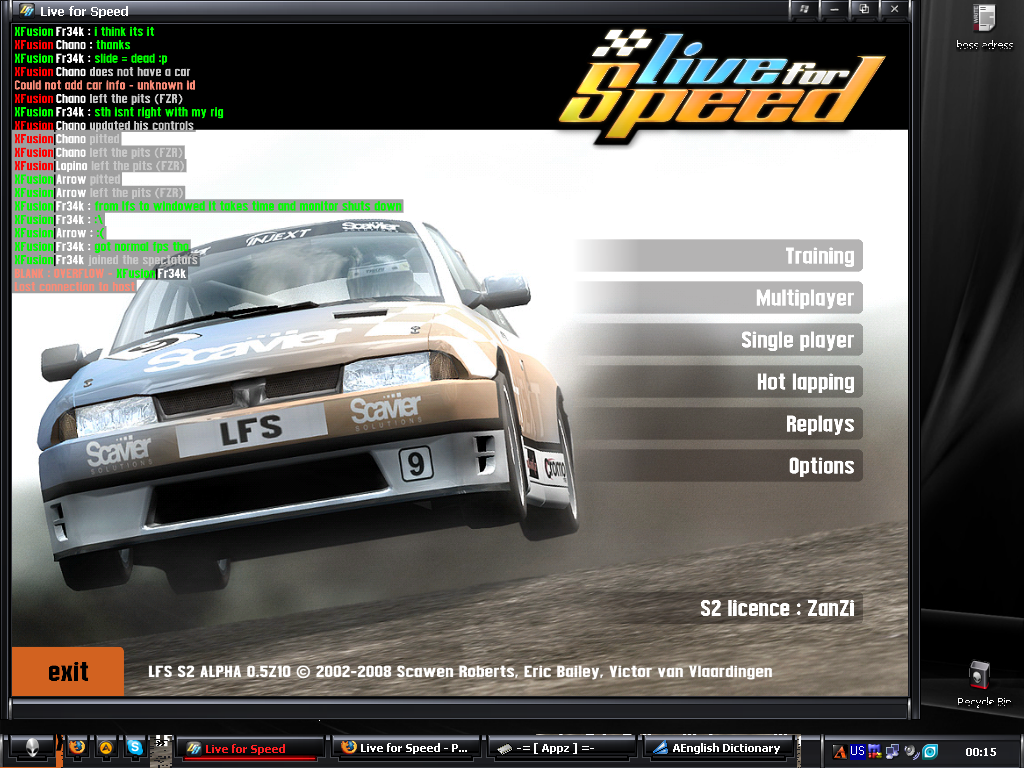This screenshot has height=768, width=1024.
Task: Click chat line 'Fr34k : i think its it'
Action: pyautogui.click(x=84, y=31)
